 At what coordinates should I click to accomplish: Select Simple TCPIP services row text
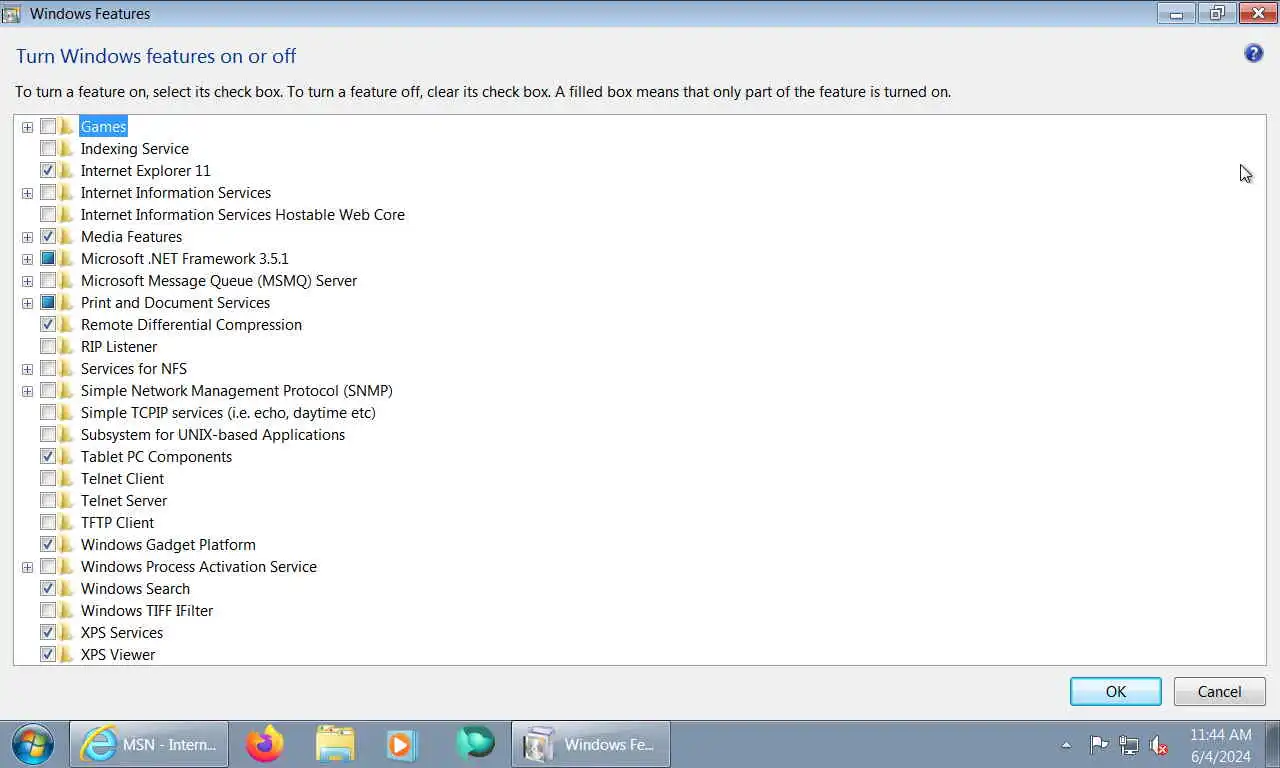[228, 413]
